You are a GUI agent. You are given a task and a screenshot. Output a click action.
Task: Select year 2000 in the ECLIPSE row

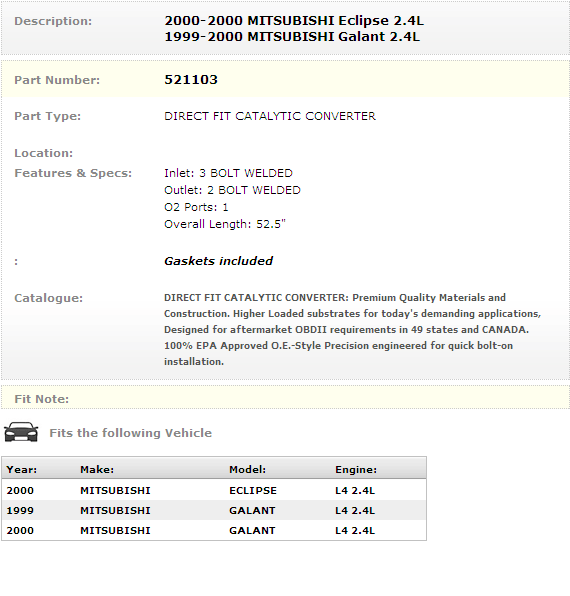point(20,490)
